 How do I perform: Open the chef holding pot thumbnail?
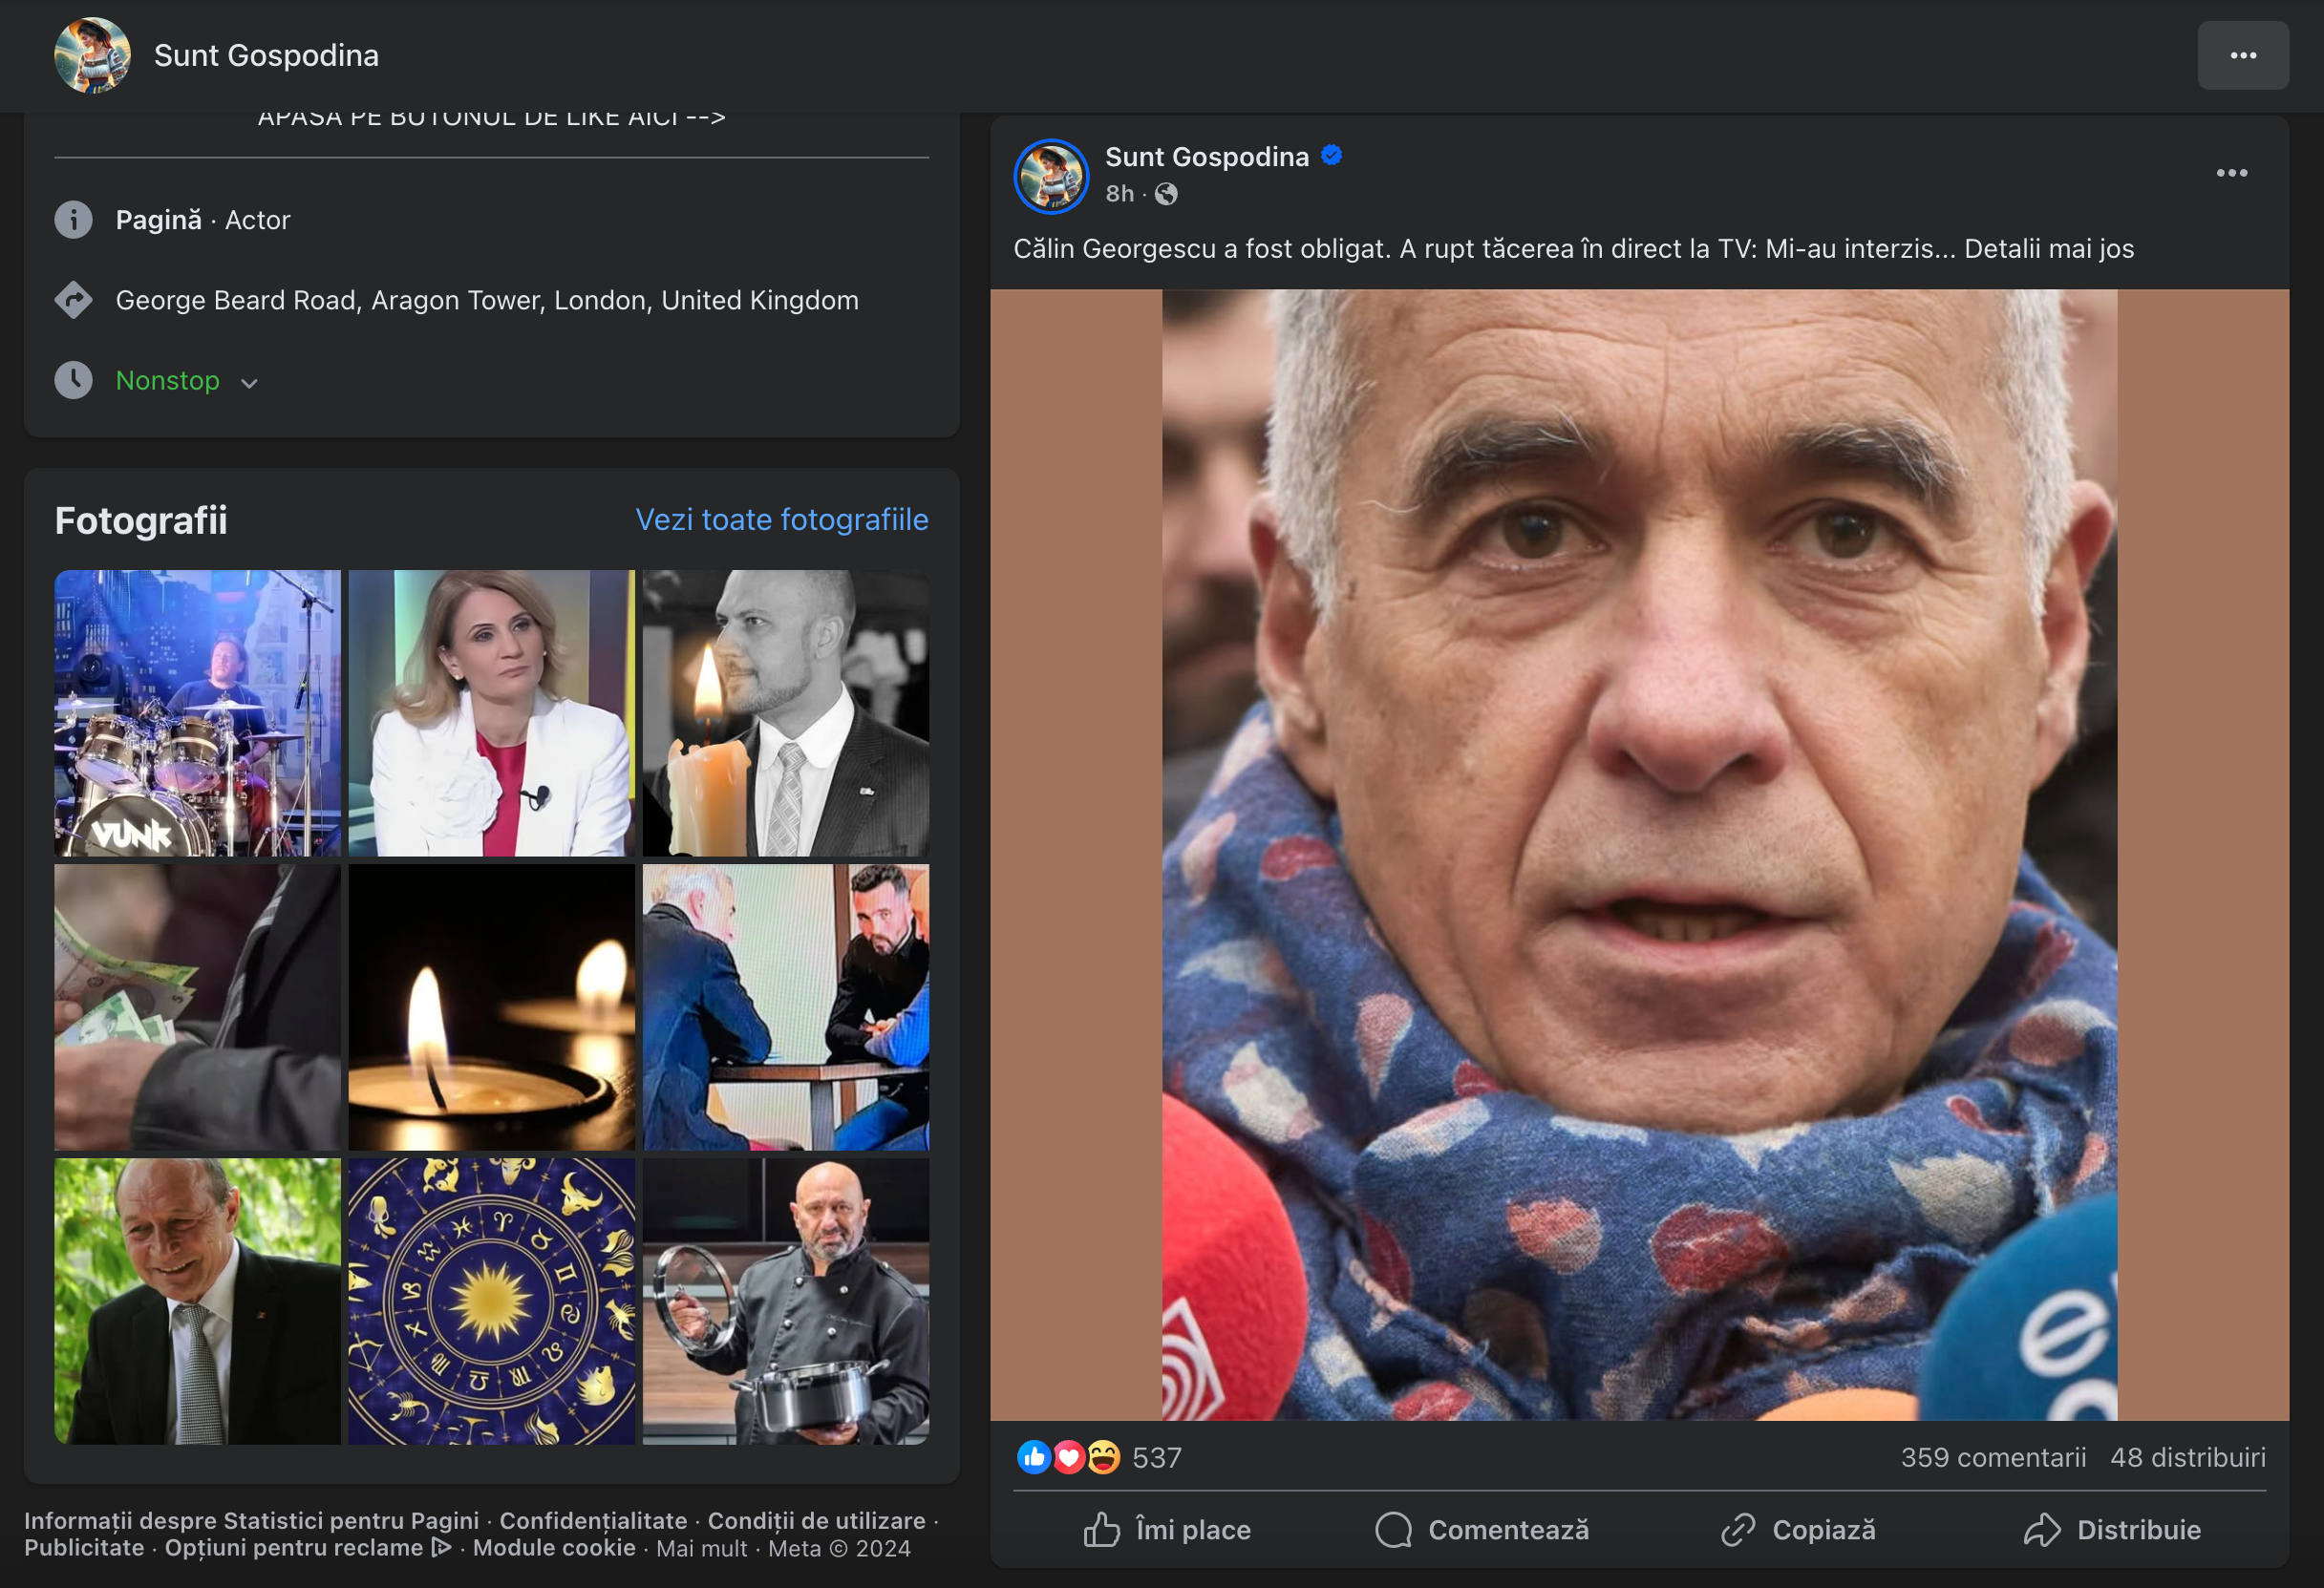[x=785, y=1301]
